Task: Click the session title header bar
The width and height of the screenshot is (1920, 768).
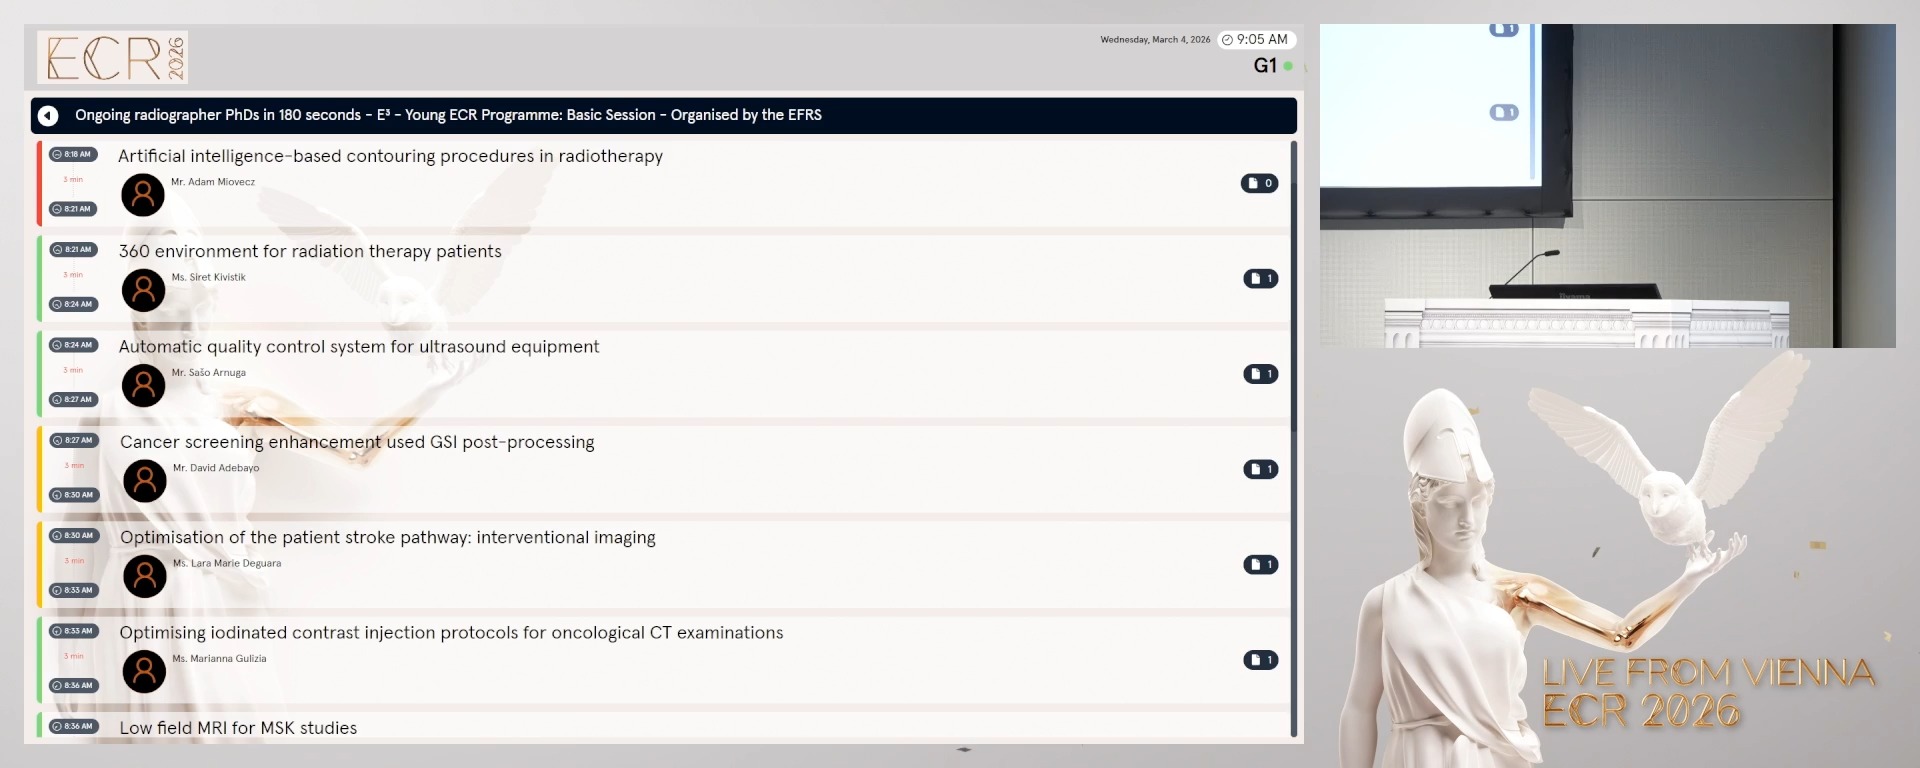Action: coord(662,116)
